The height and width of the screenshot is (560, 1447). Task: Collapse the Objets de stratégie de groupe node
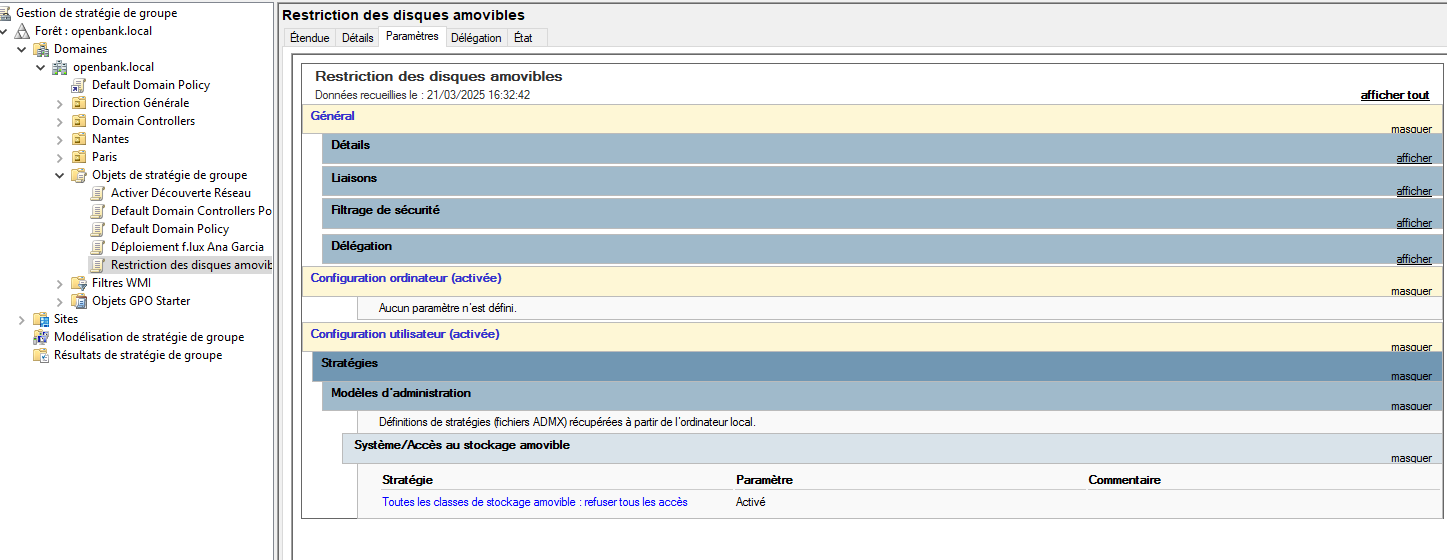(x=60, y=175)
